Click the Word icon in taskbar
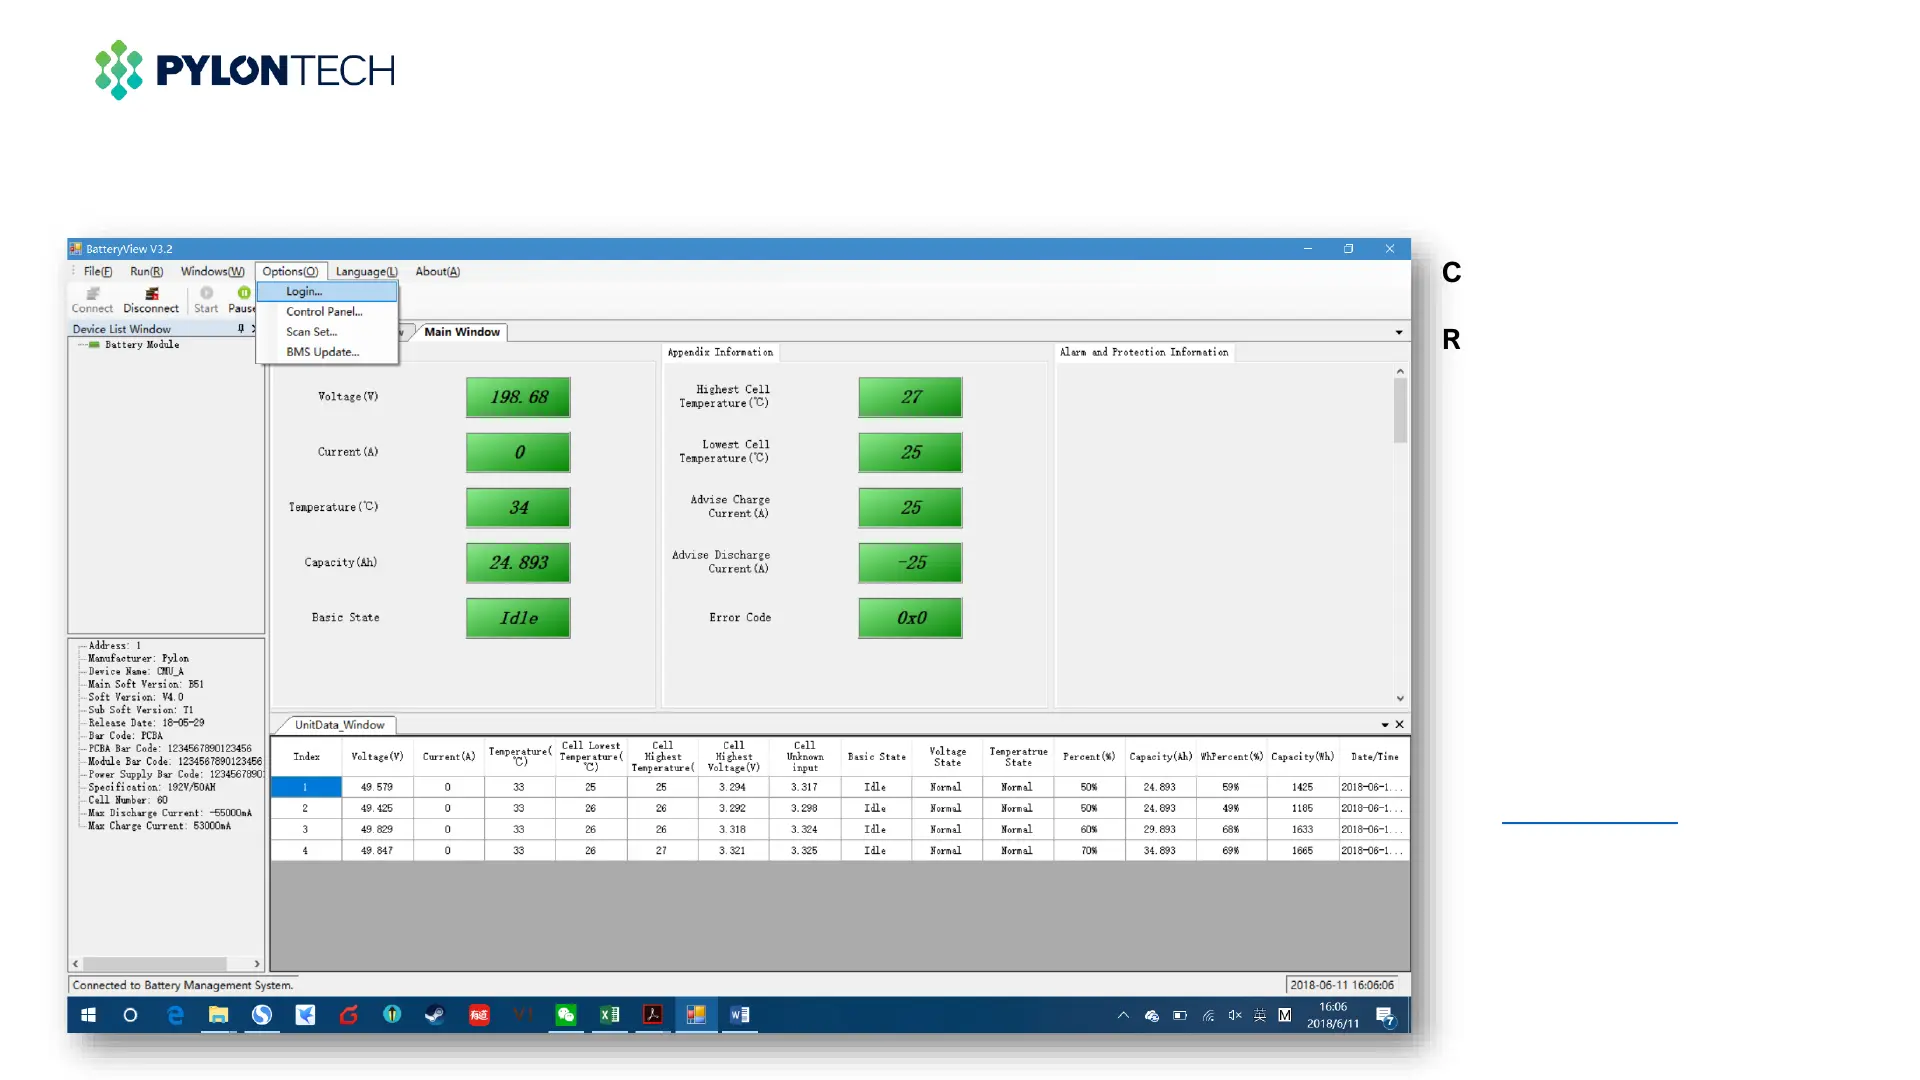Image resolution: width=1920 pixels, height=1080 pixels. click(739, 1015)
